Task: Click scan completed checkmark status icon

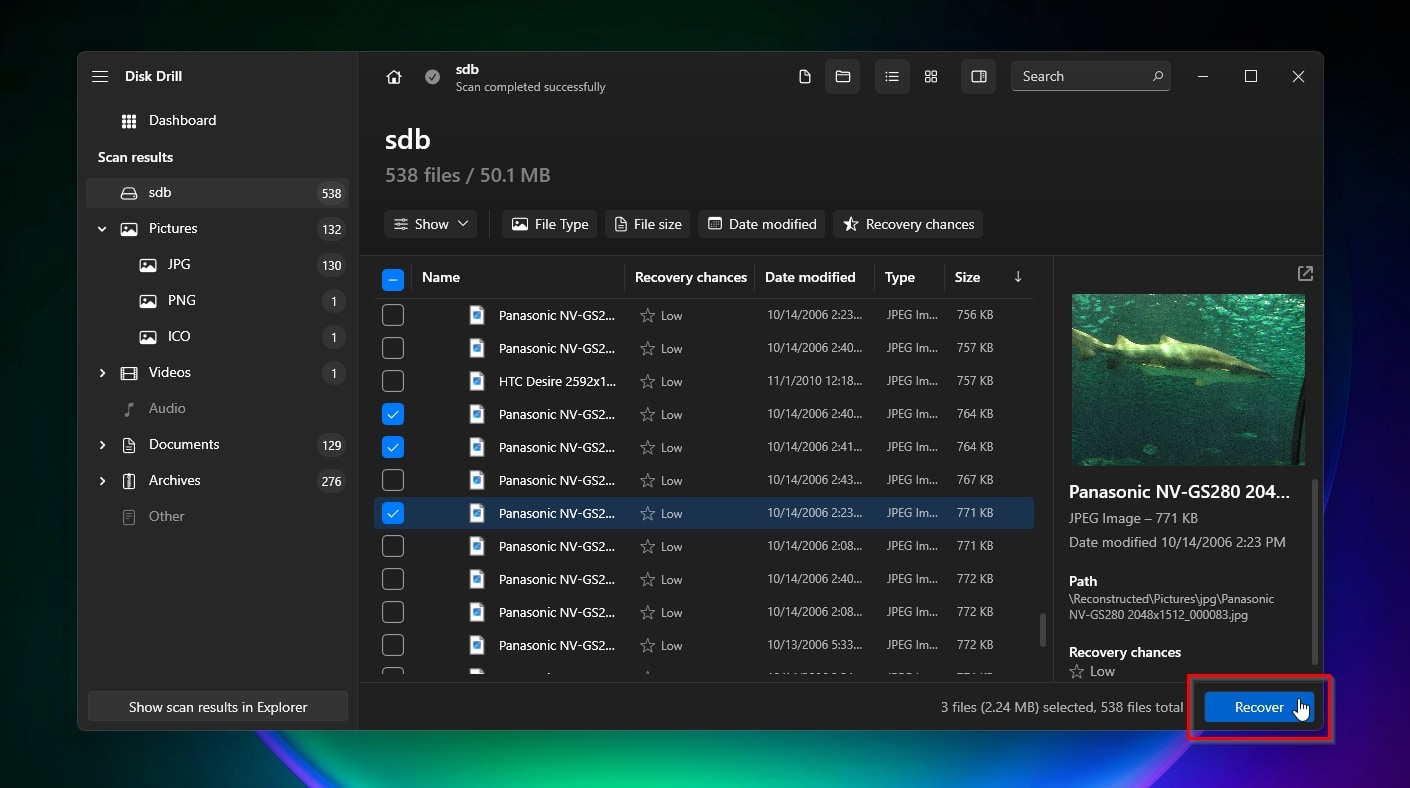Action: (432, 77)
